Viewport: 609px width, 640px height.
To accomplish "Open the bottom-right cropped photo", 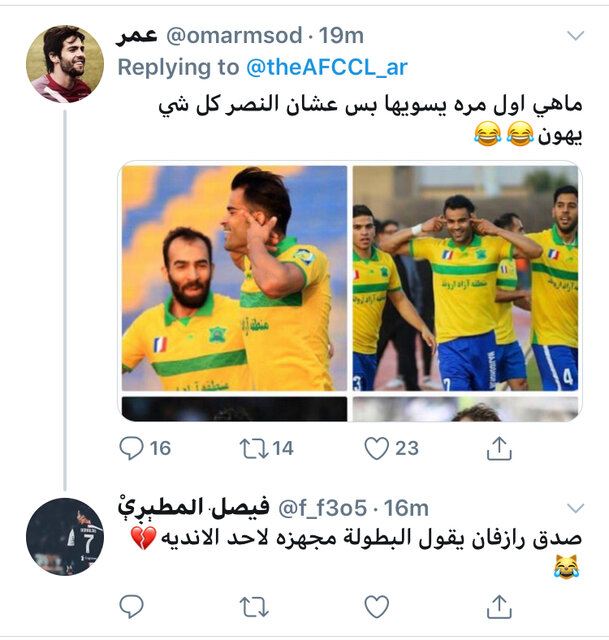I will pos(465,408).
